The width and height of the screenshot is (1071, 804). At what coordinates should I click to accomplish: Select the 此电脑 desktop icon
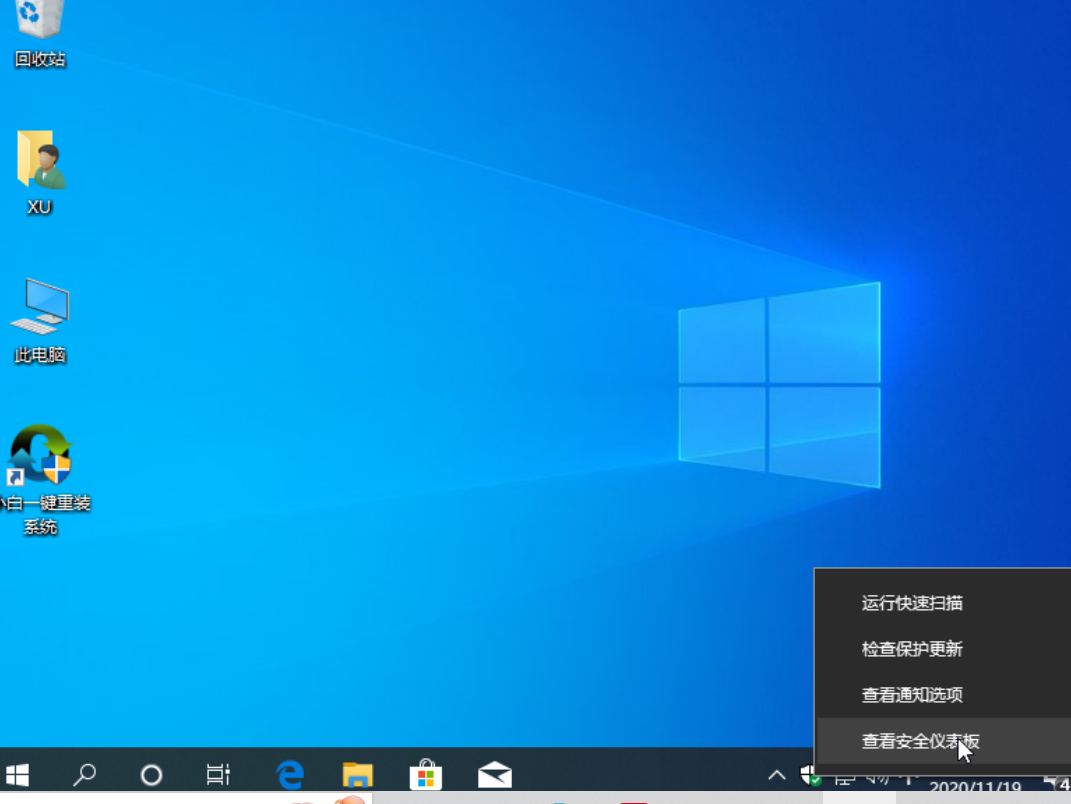coord(40,313)
